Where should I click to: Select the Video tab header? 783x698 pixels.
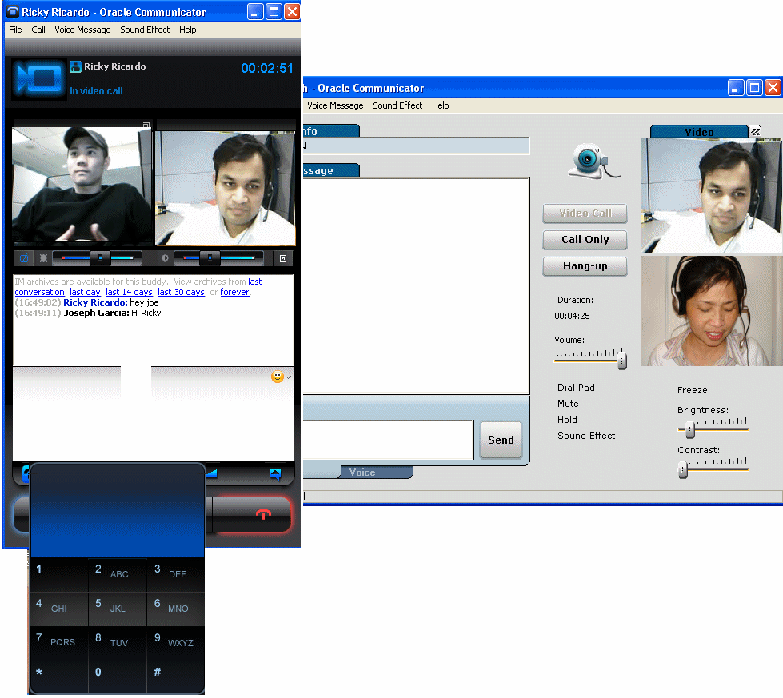click(699, 132)
